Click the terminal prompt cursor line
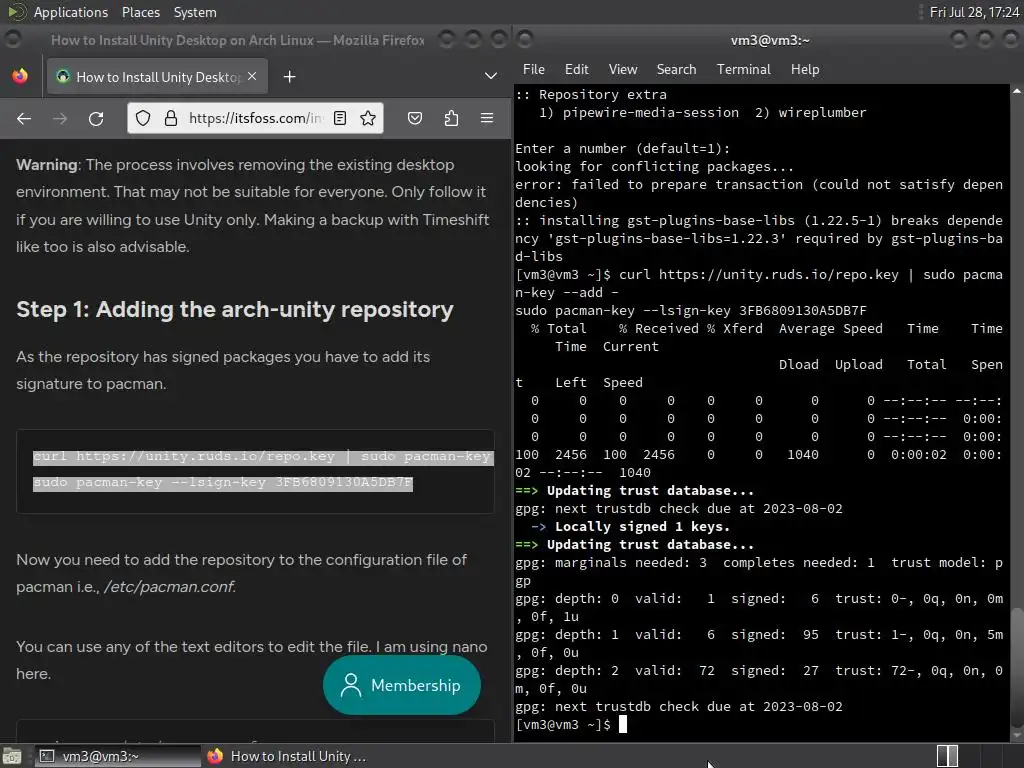The image size is (1024, 768). pyautogui.click(x=571, y=724)
